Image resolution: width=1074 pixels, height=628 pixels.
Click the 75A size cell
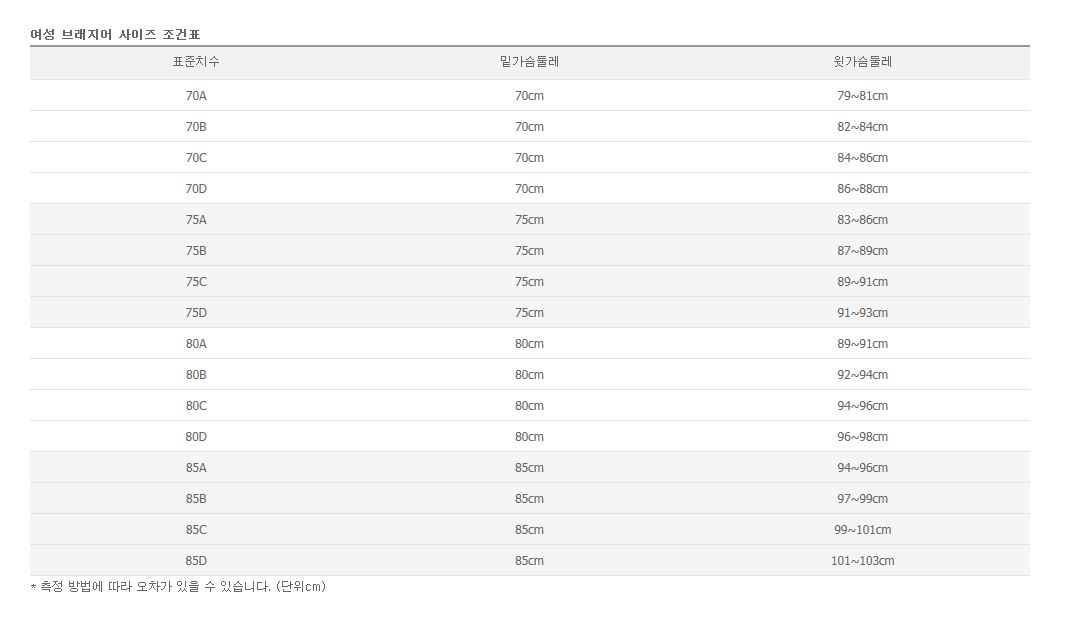196,220
